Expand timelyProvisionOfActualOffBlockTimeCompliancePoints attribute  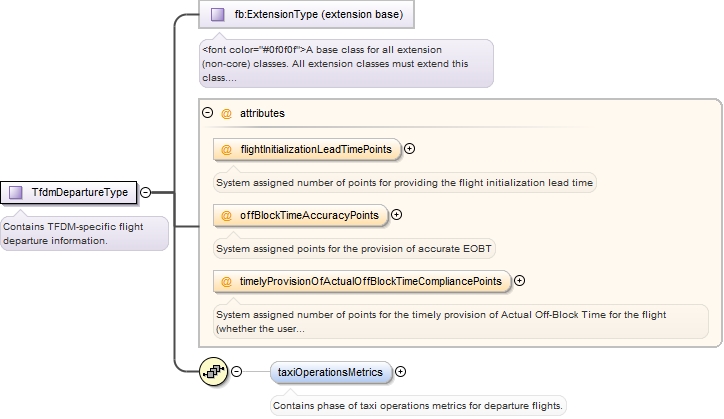[x=519, y=281]
